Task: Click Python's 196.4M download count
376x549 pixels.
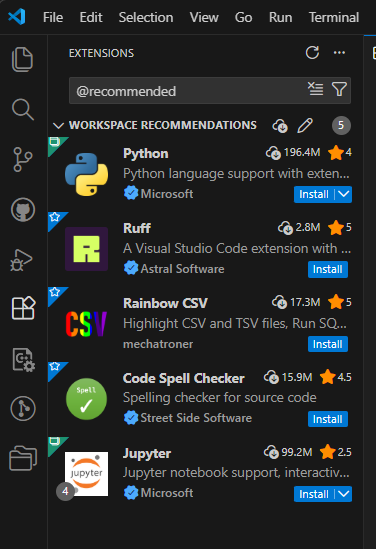Action: [x=293, y=153]
